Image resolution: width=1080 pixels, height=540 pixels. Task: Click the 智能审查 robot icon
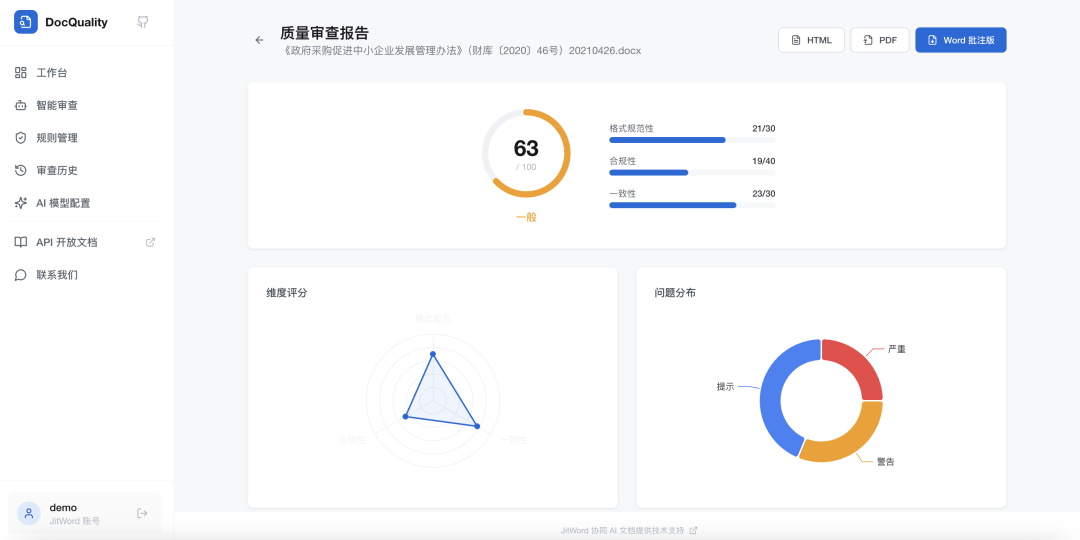[21, 105]
